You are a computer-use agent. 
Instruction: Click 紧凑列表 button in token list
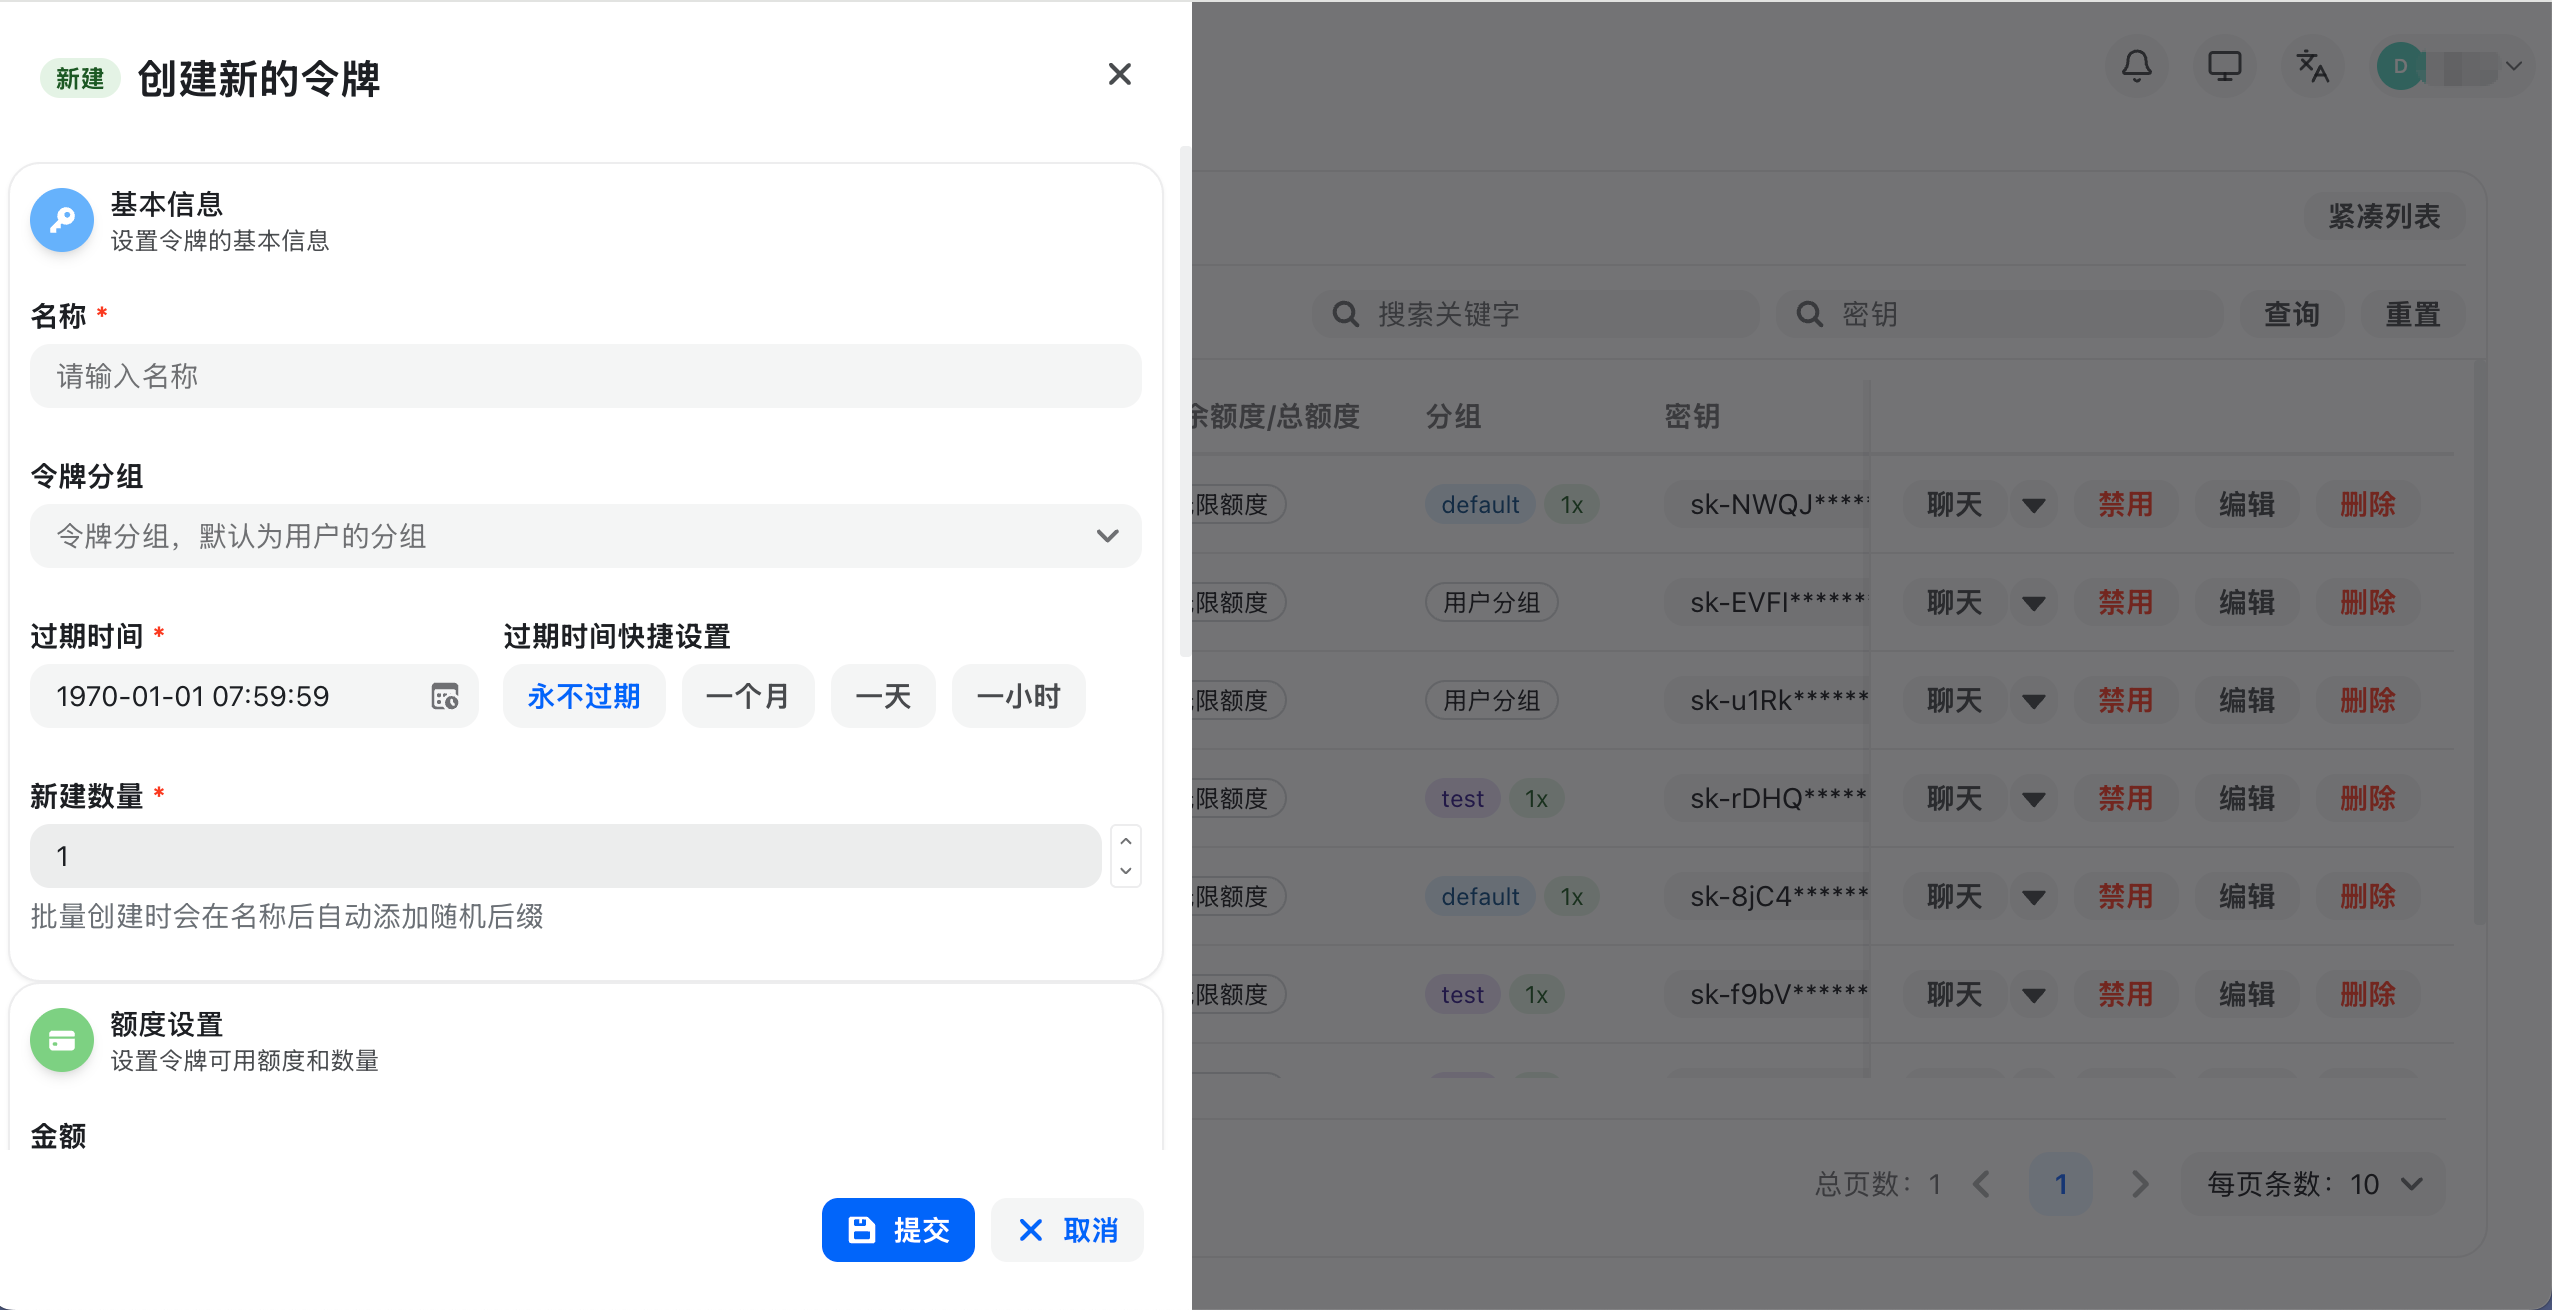(2384, 216)
